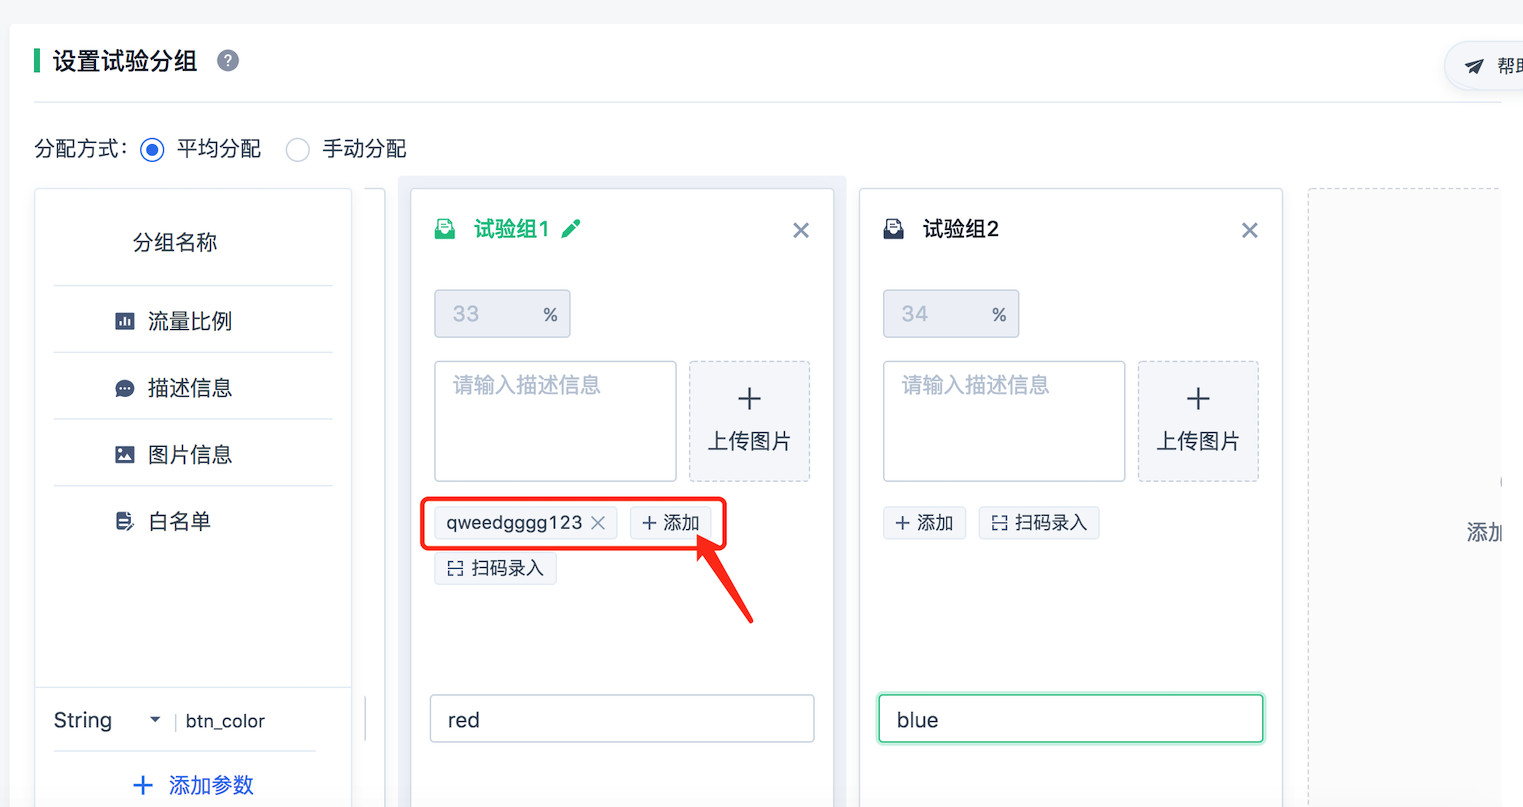Select the 手动分配 radio option

point(298,150)
